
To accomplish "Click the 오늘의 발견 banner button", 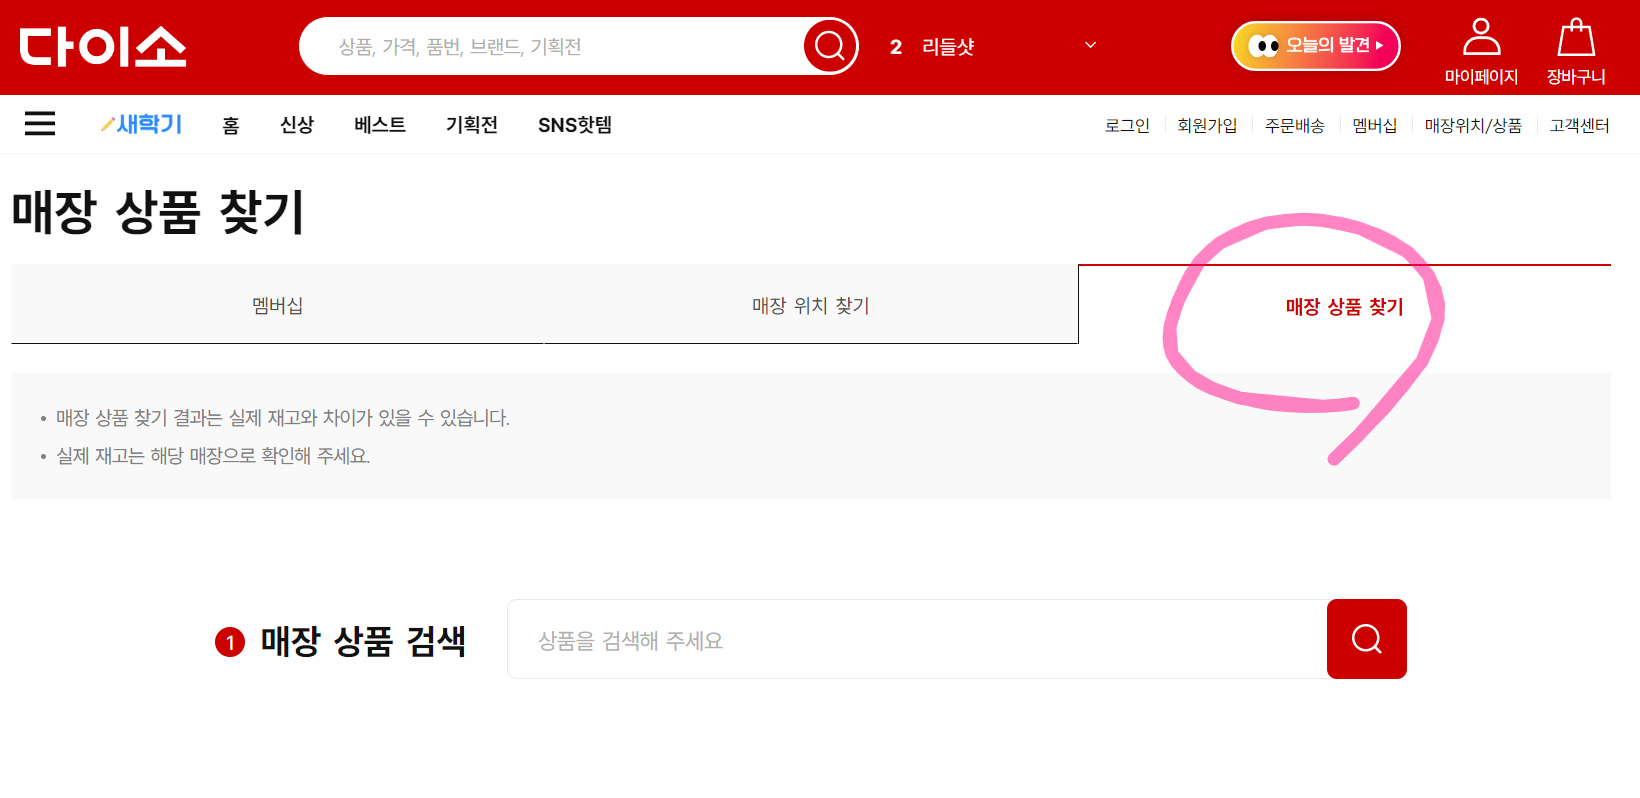I will (1315, 46).
